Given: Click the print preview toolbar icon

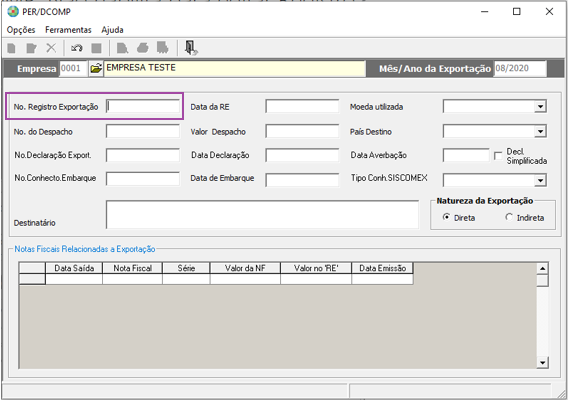Looking at the screenshot, I should click(122, 48).
